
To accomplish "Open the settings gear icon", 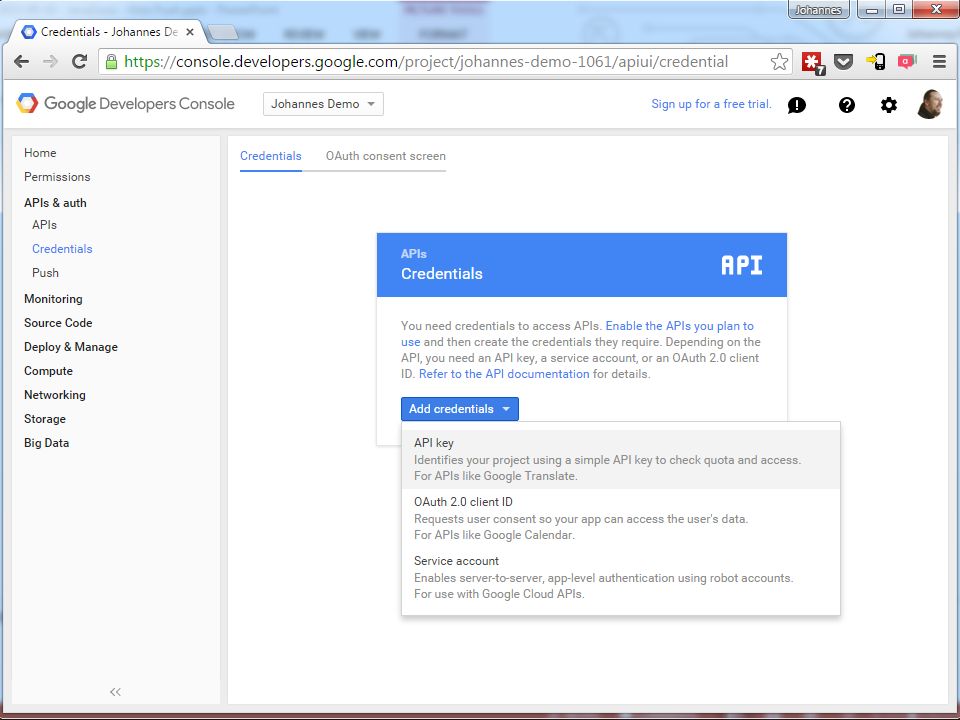I will (x=889, y=105).
